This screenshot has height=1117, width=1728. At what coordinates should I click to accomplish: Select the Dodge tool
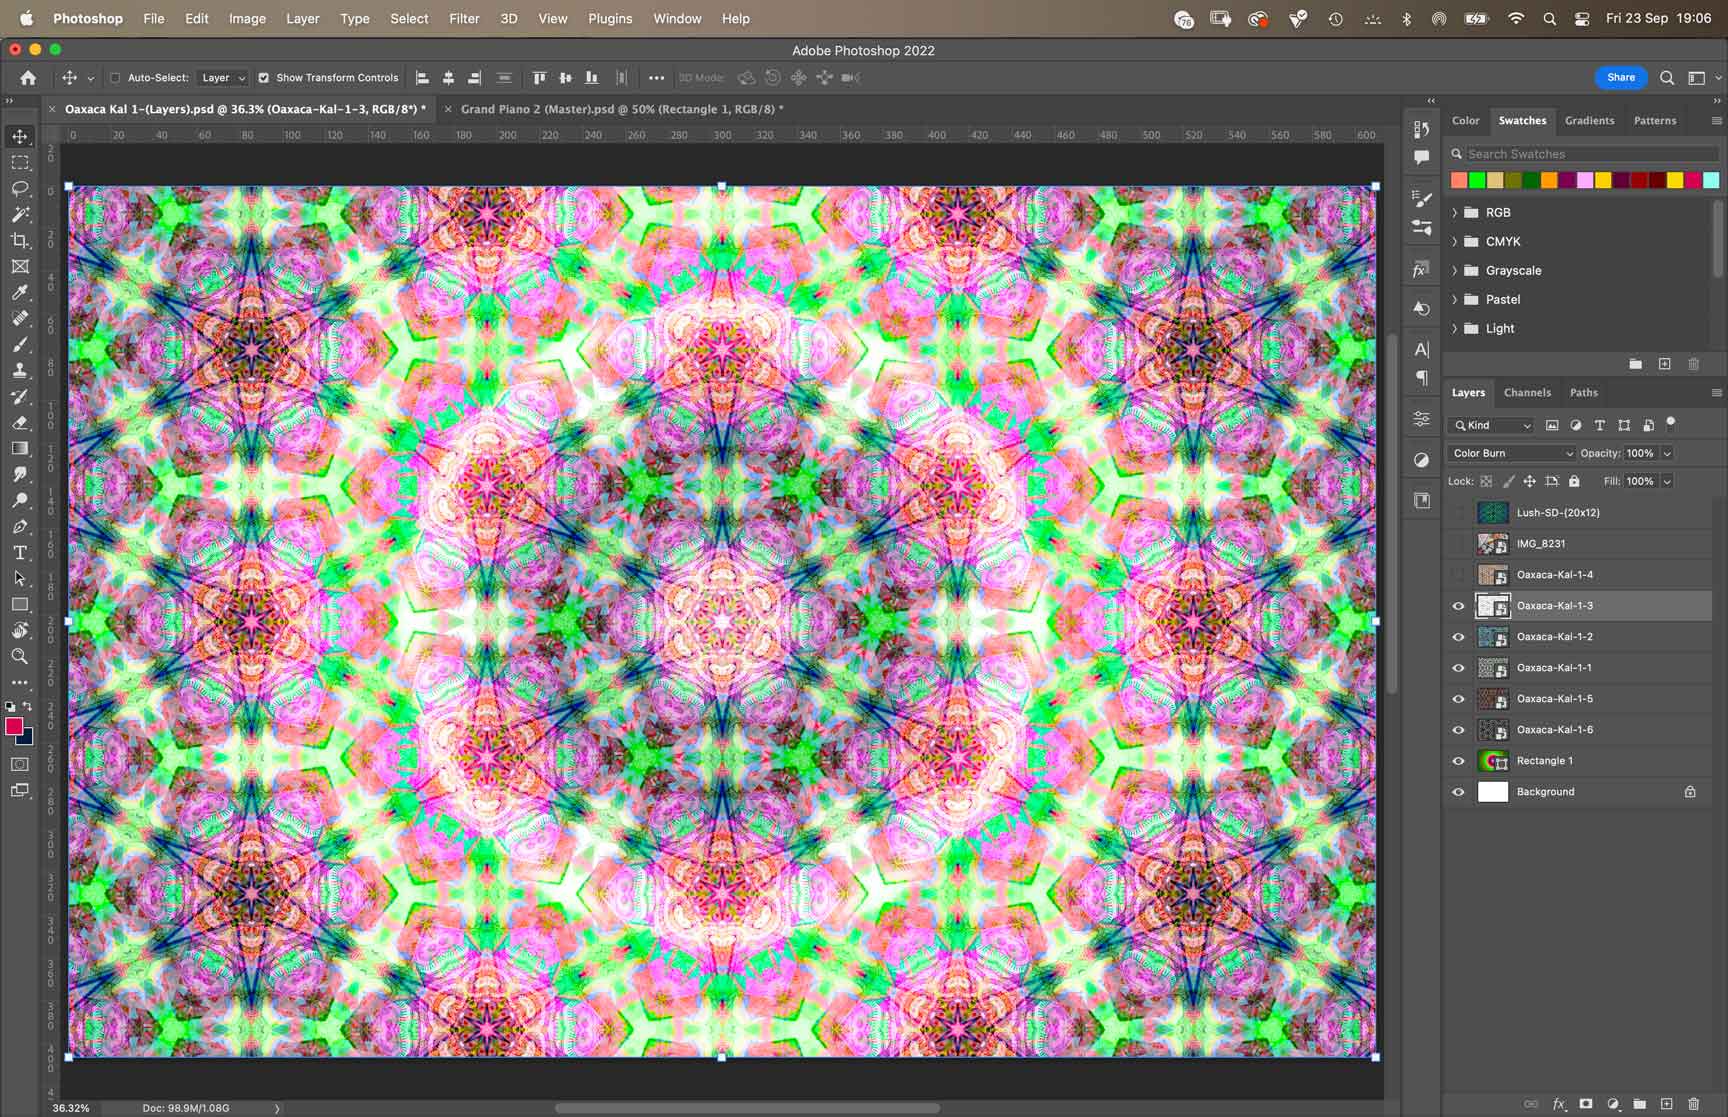click(20, 500)
